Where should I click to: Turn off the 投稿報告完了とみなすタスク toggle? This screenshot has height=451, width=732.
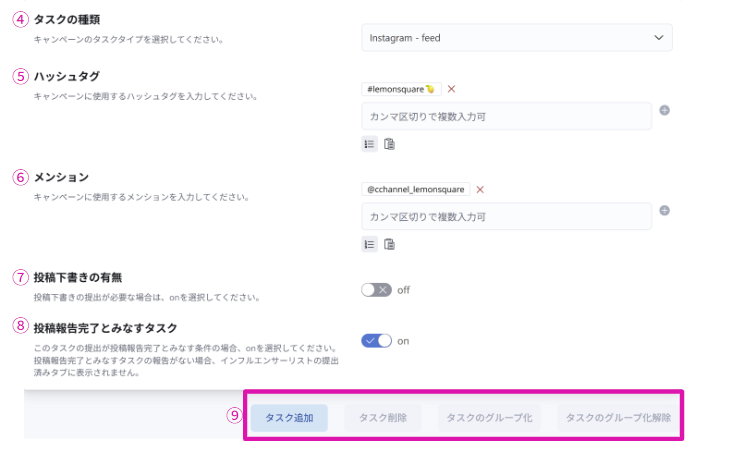(376, 341)
